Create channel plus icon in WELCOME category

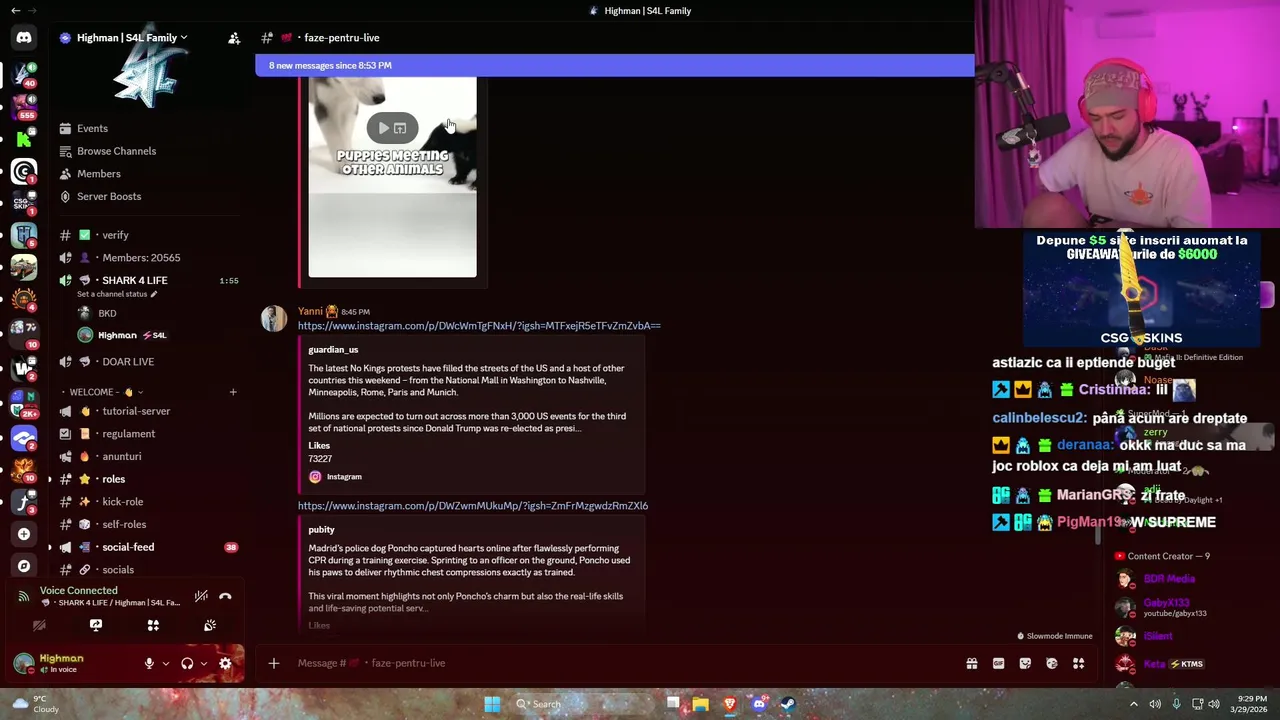pos(233,392)
